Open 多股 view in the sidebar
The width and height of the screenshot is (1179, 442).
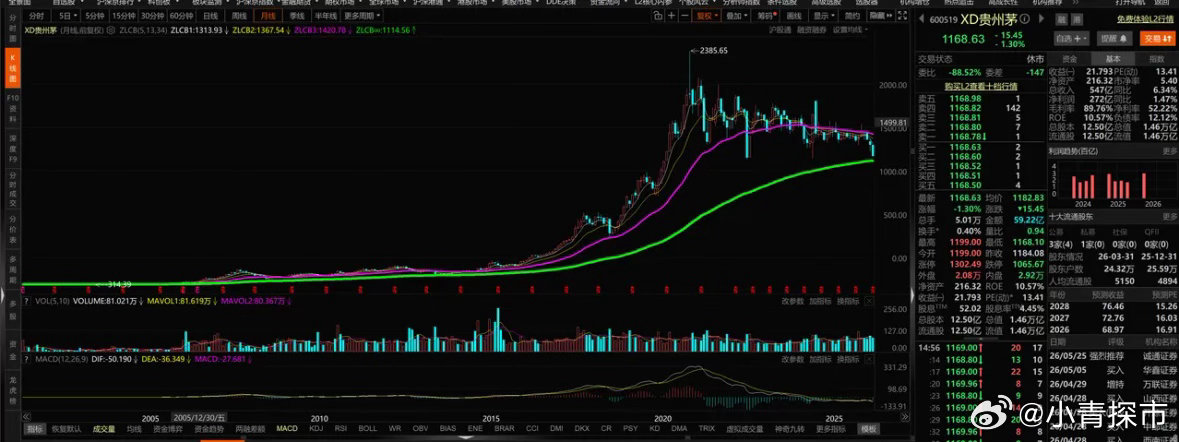tap(11, 309)
